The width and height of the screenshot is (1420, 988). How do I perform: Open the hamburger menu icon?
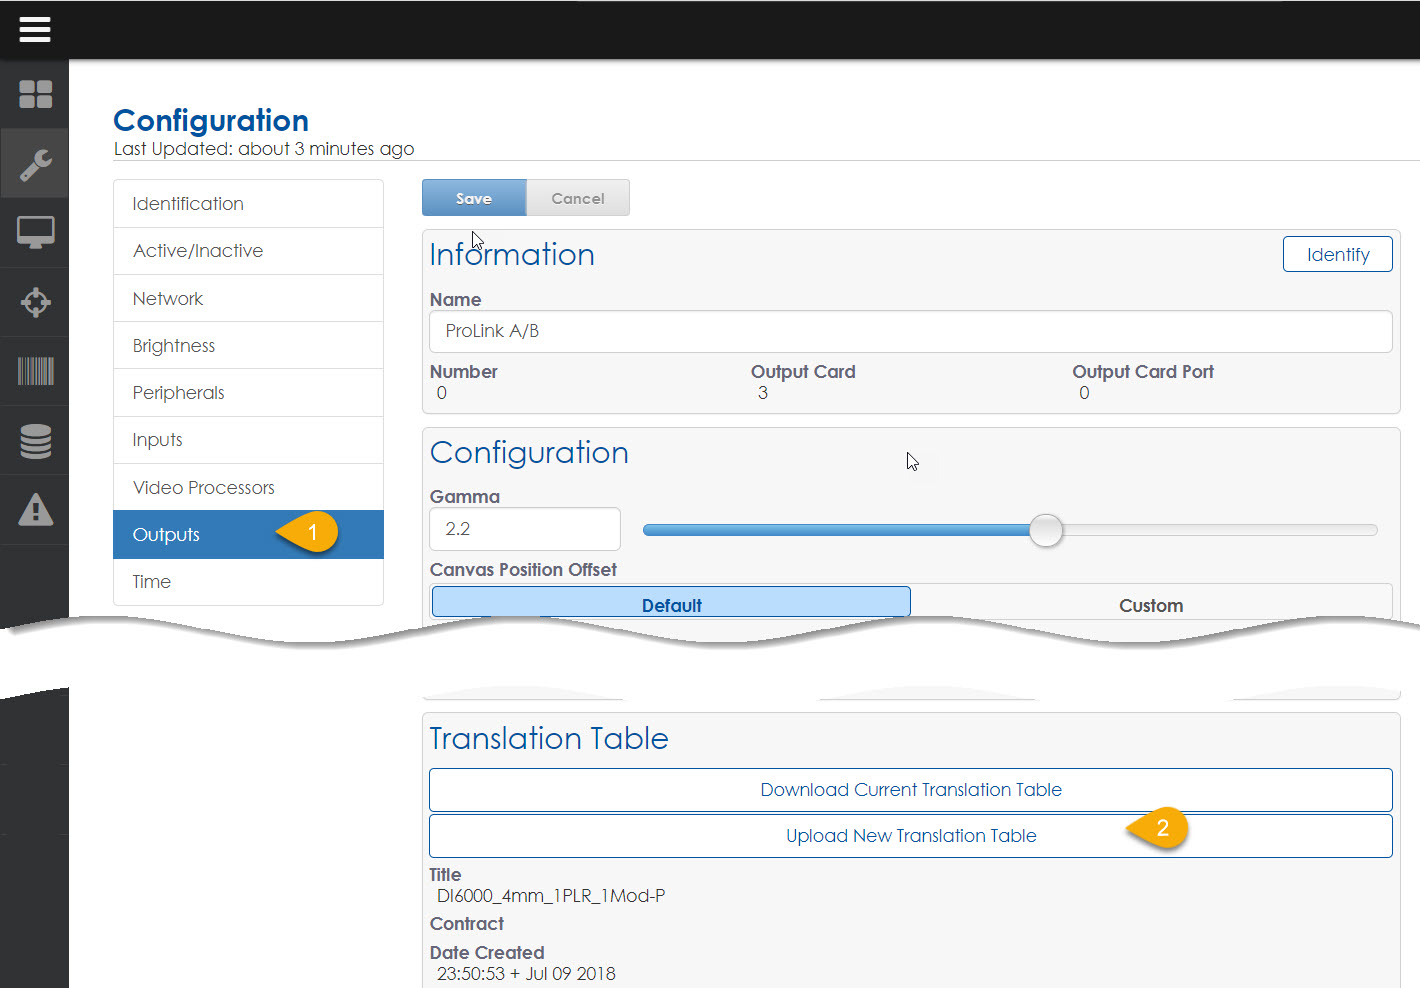pos(35,30)
